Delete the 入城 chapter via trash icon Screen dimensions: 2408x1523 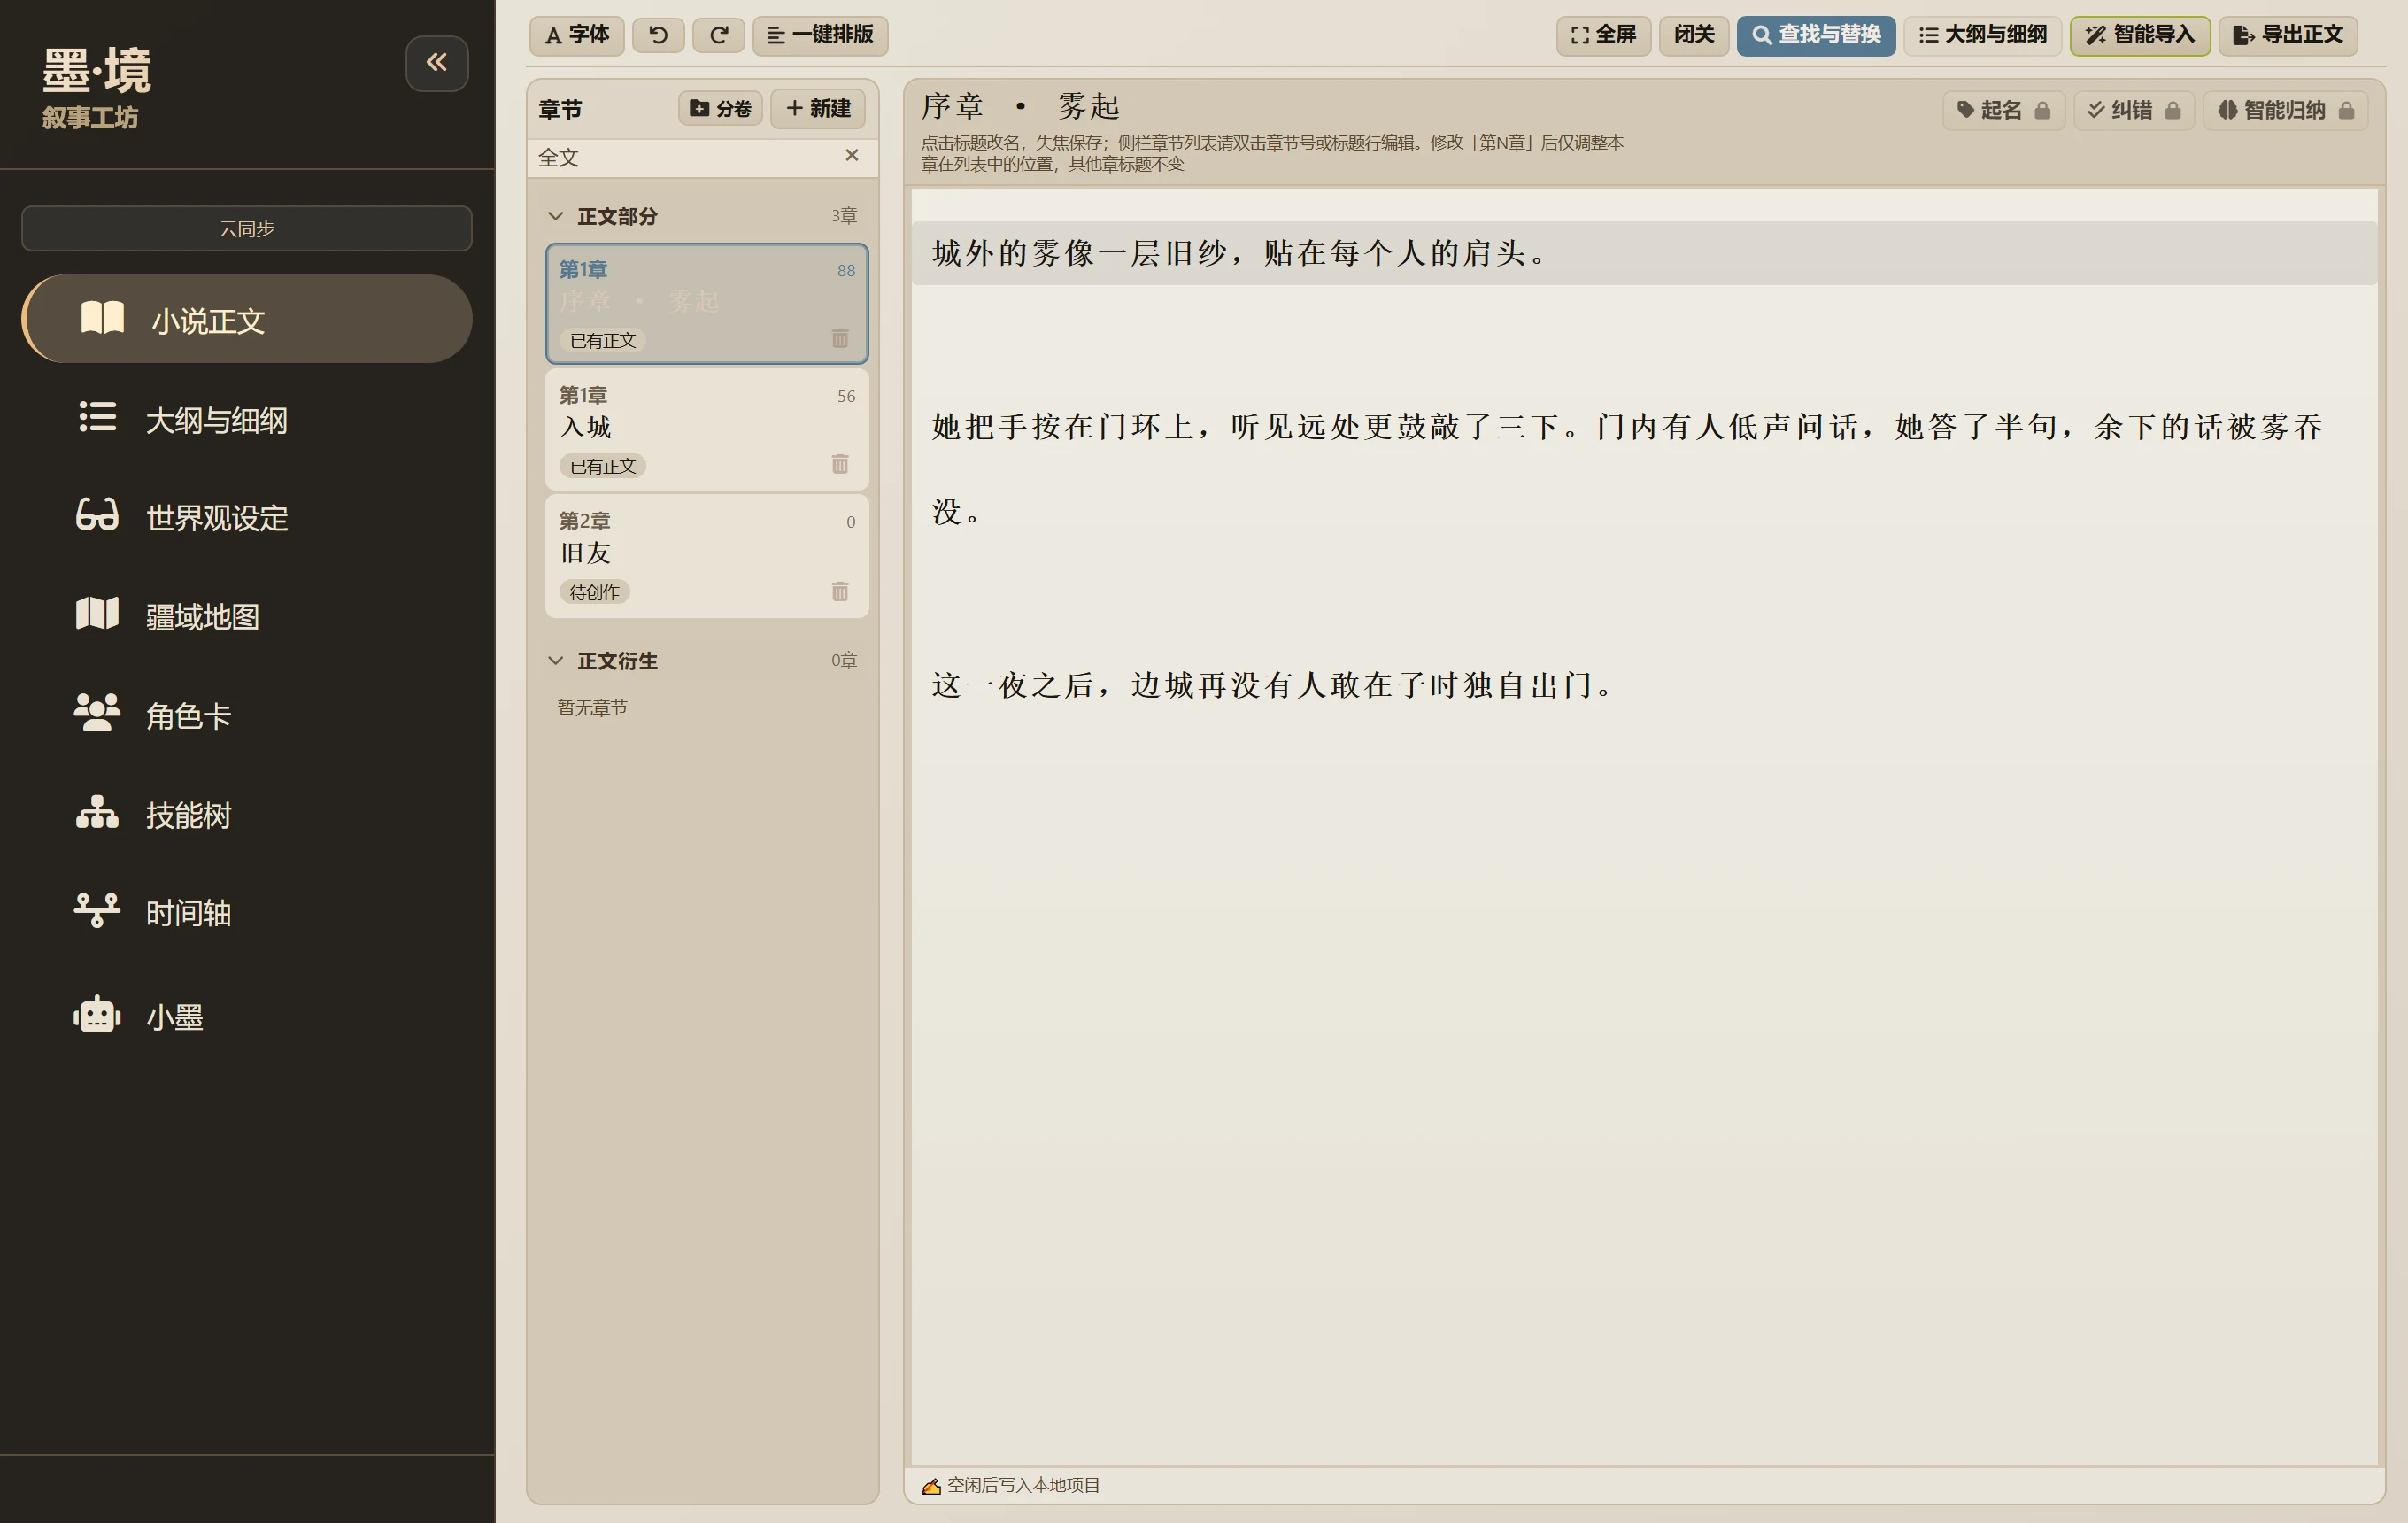coord(840,464)
